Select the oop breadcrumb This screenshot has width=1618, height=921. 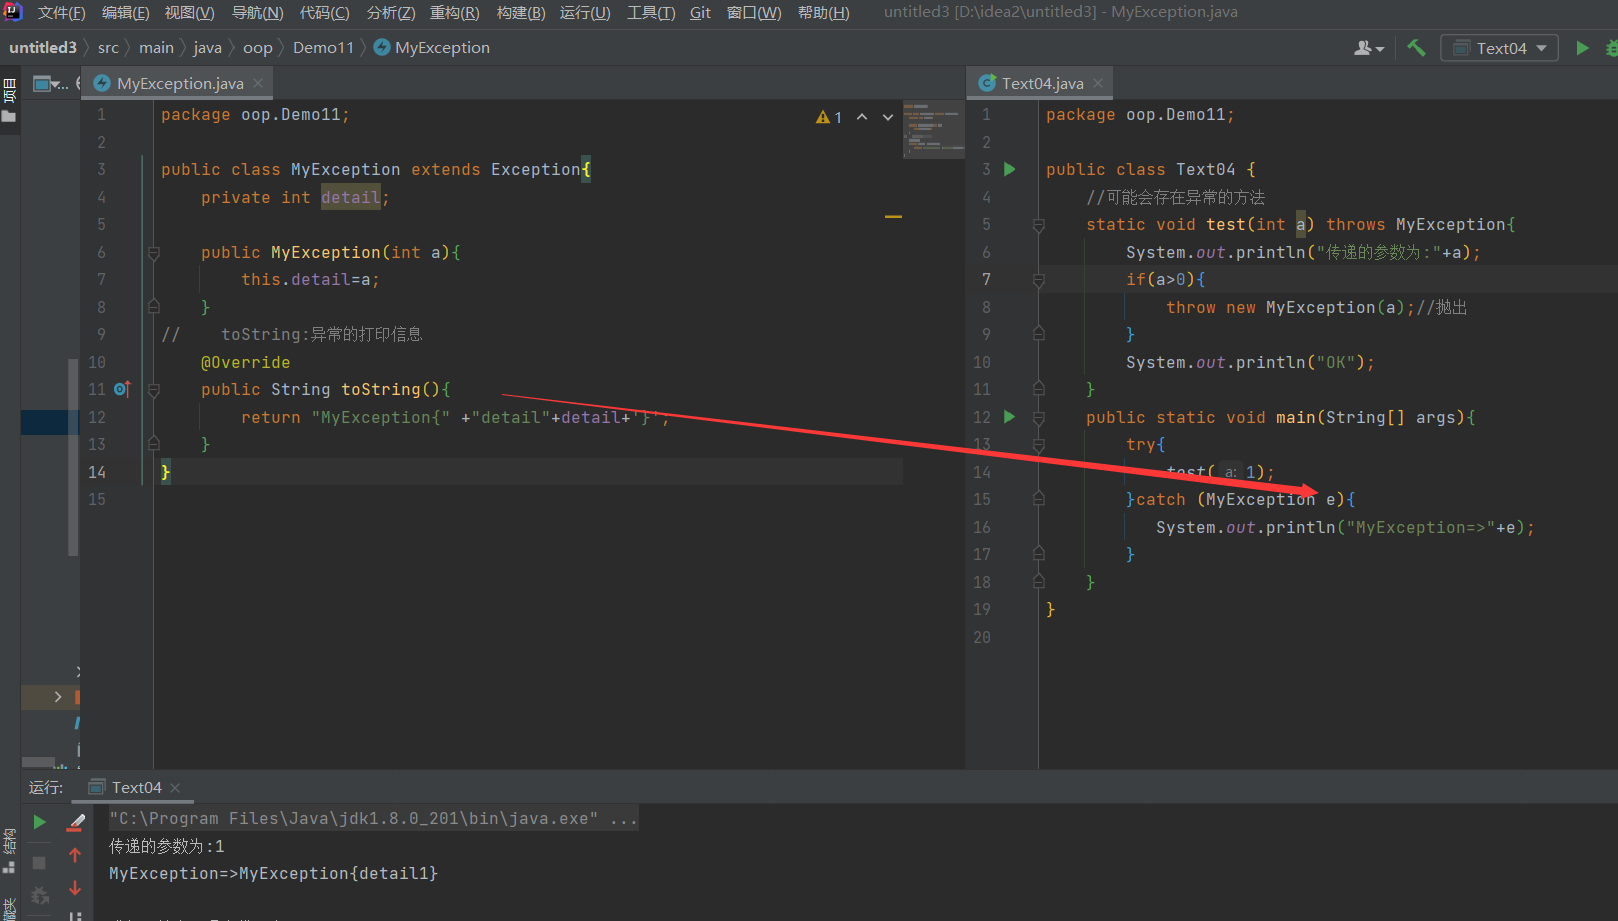coord(257,48)
